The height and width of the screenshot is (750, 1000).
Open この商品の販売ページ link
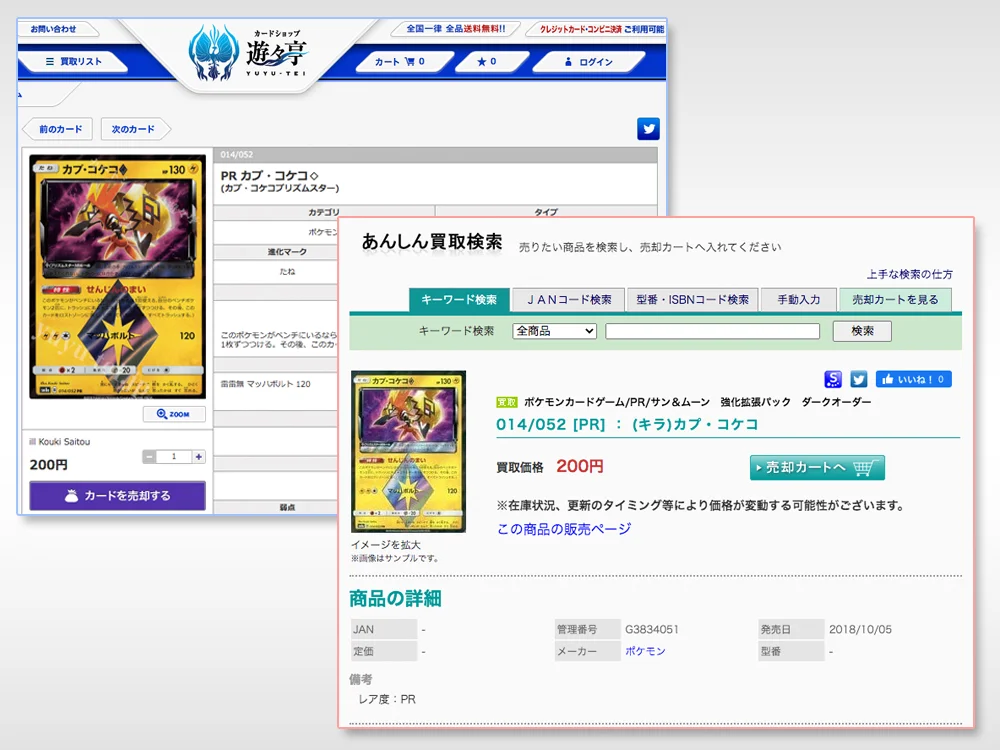tap(564, 529)
